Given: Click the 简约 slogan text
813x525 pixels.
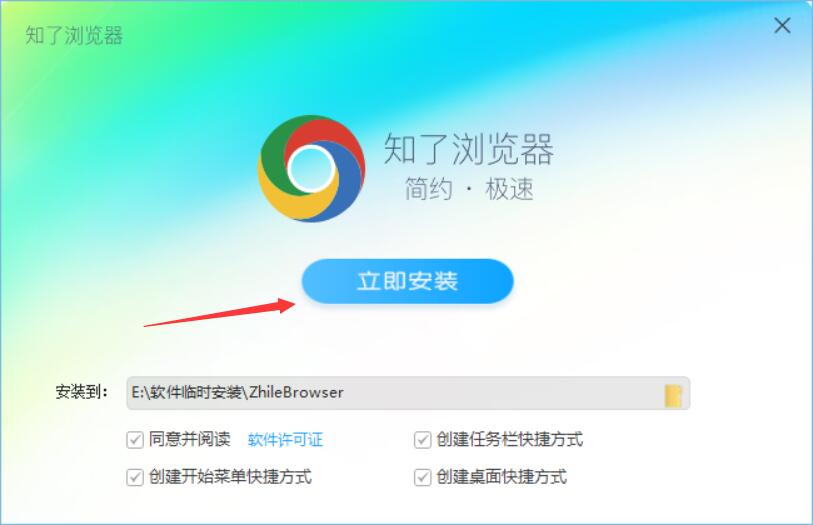Looking at the screenshot, I should [x=428, y=189].
